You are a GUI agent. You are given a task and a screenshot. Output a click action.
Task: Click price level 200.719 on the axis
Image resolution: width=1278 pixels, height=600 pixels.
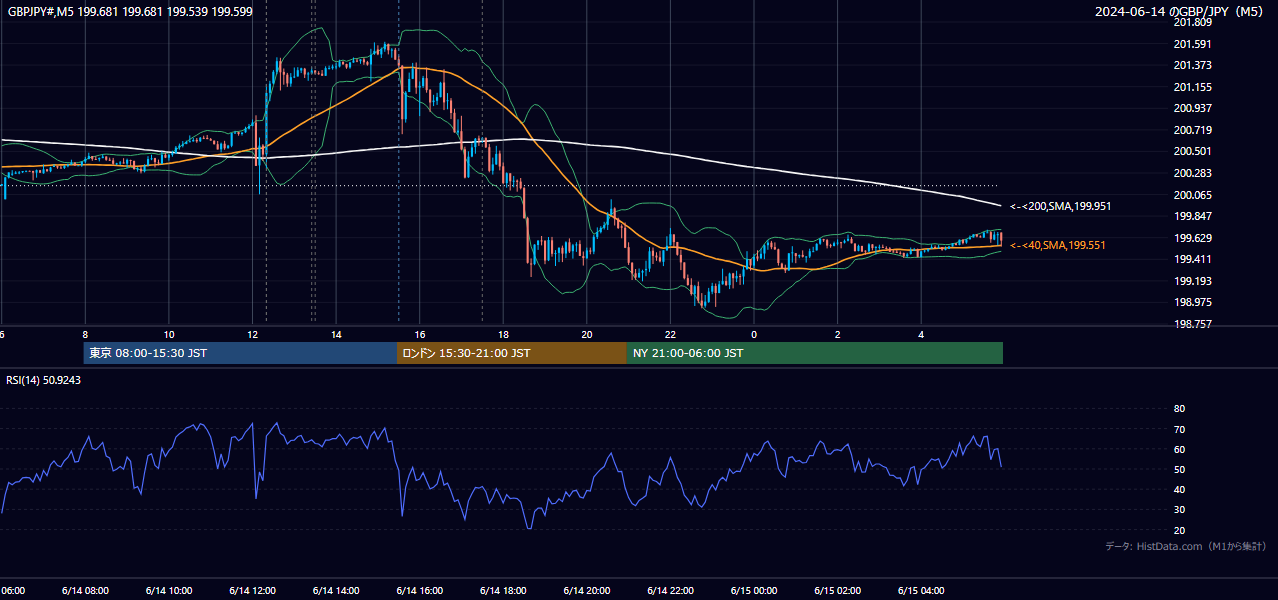click(1192, 130)
